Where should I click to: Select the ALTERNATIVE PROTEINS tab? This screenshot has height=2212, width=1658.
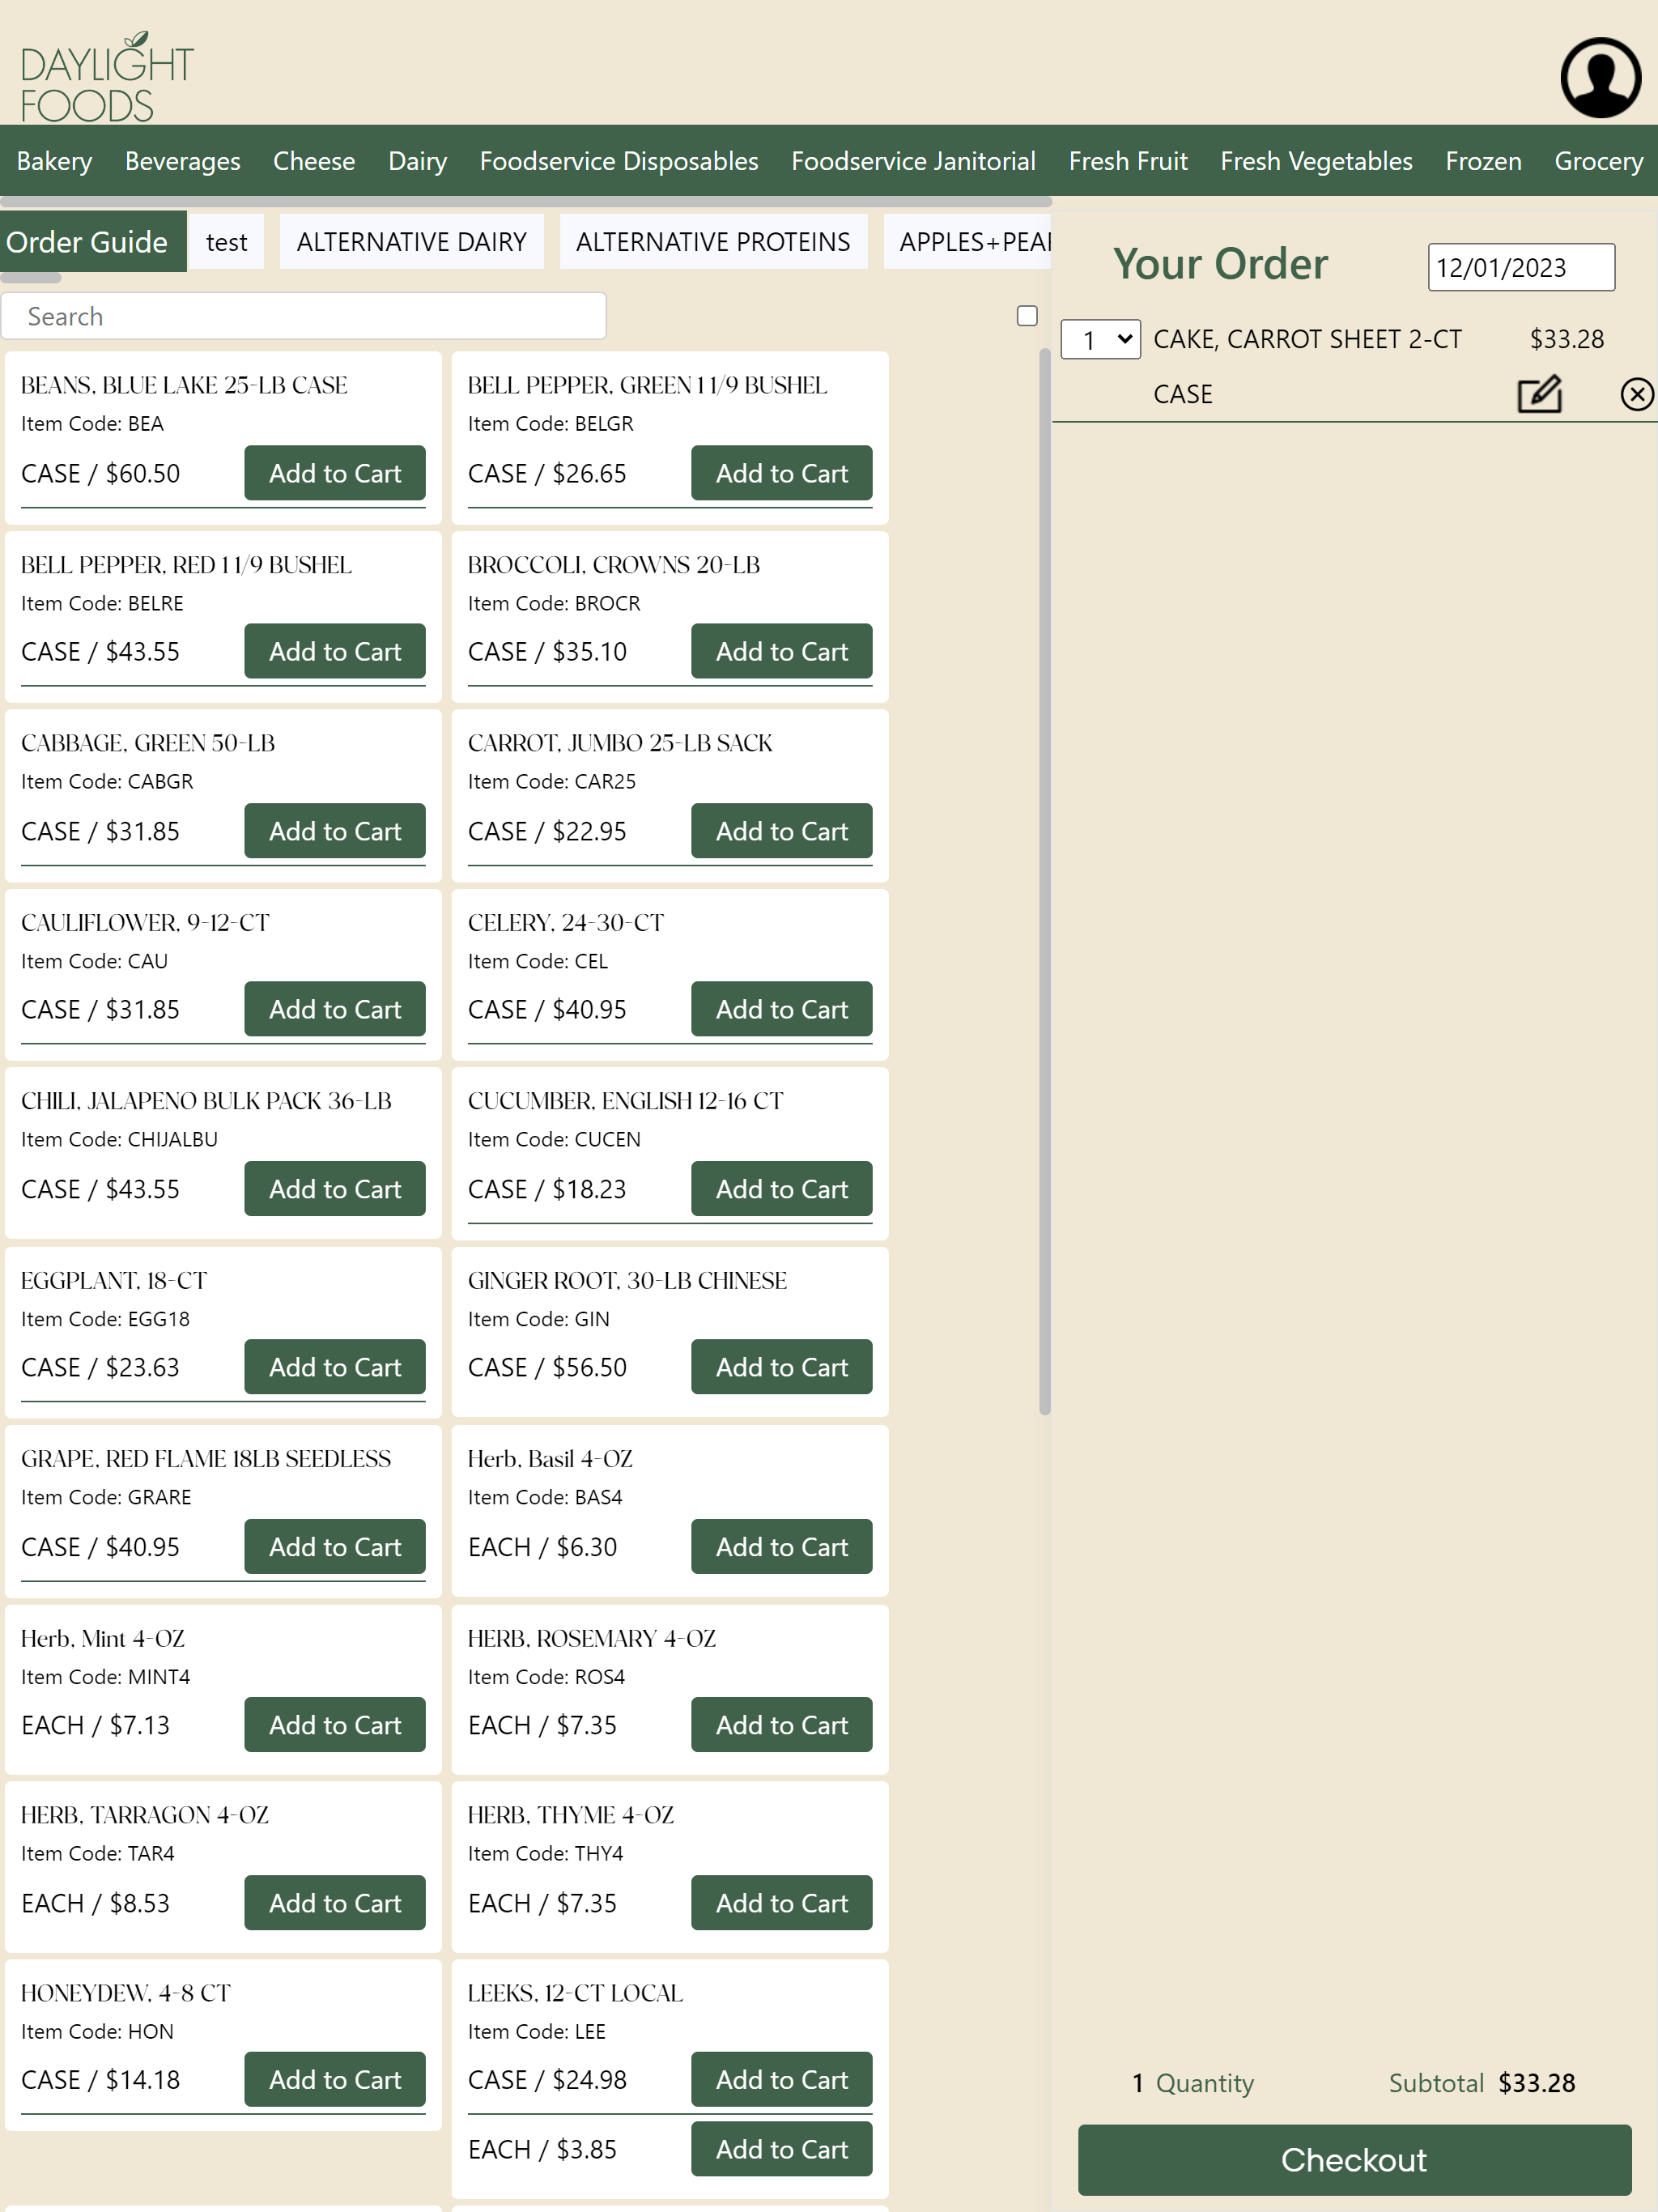713,242
